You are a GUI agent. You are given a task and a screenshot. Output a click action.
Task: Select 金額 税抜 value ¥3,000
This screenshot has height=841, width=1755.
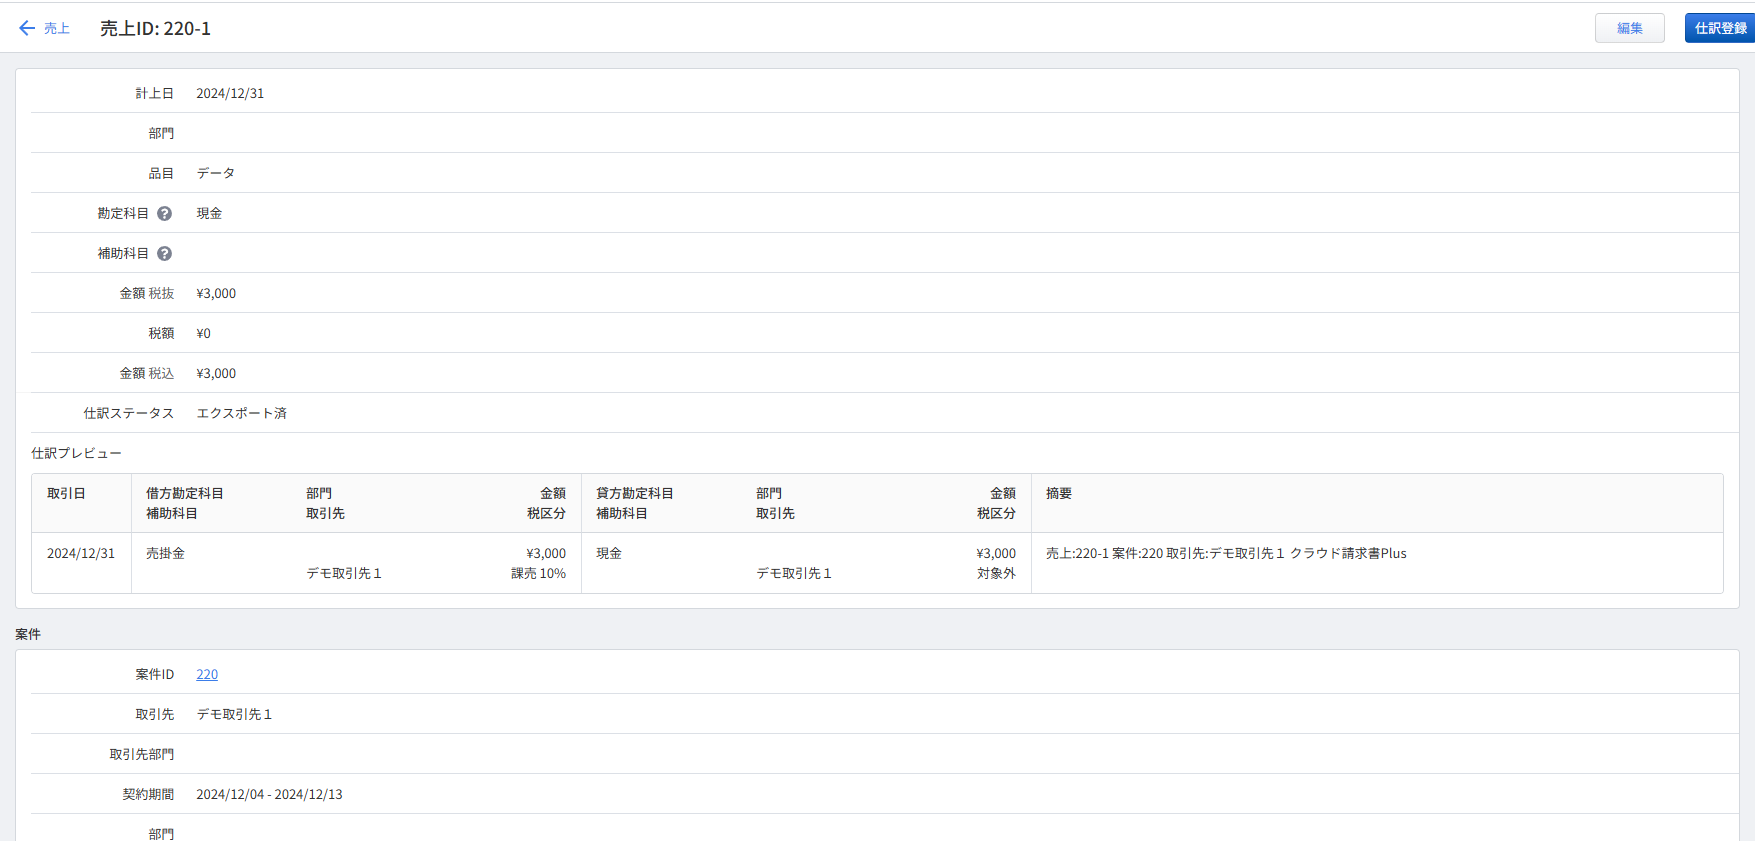(x=216, y=293)
